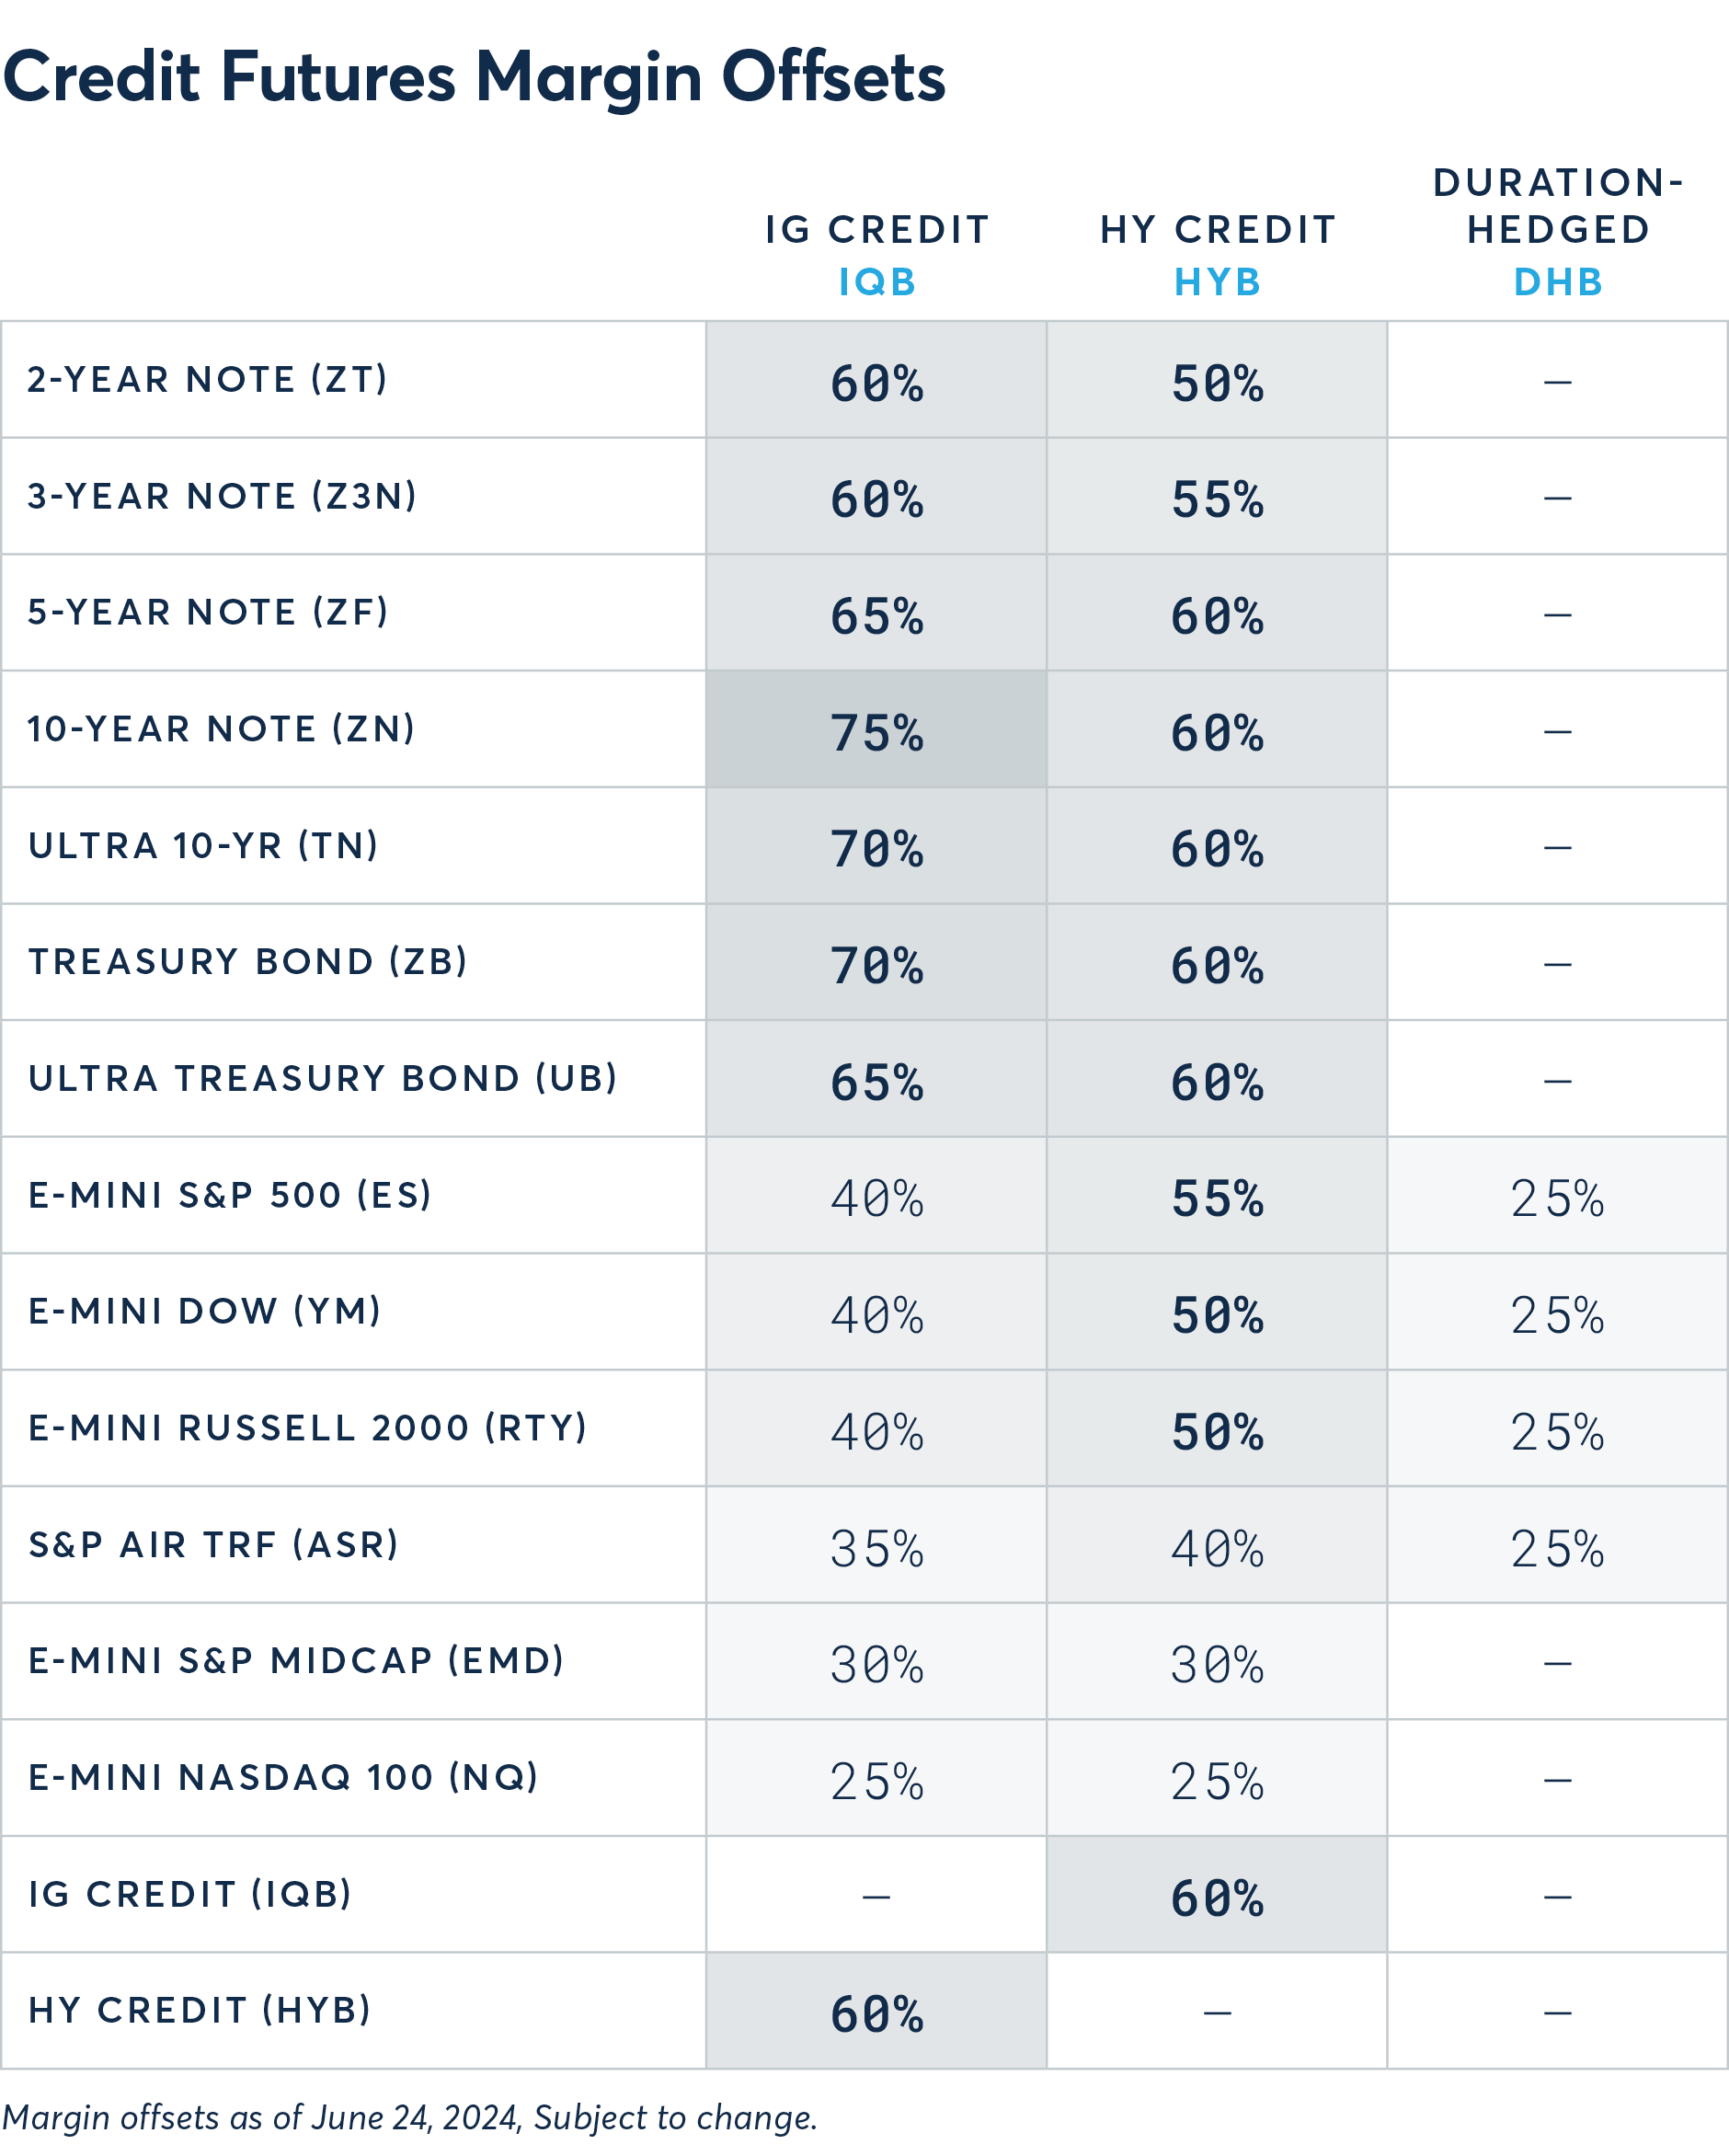
Task: Select the E-Mini S&P Midcap (EMD) label
Action: click(x=296, y=1661)
